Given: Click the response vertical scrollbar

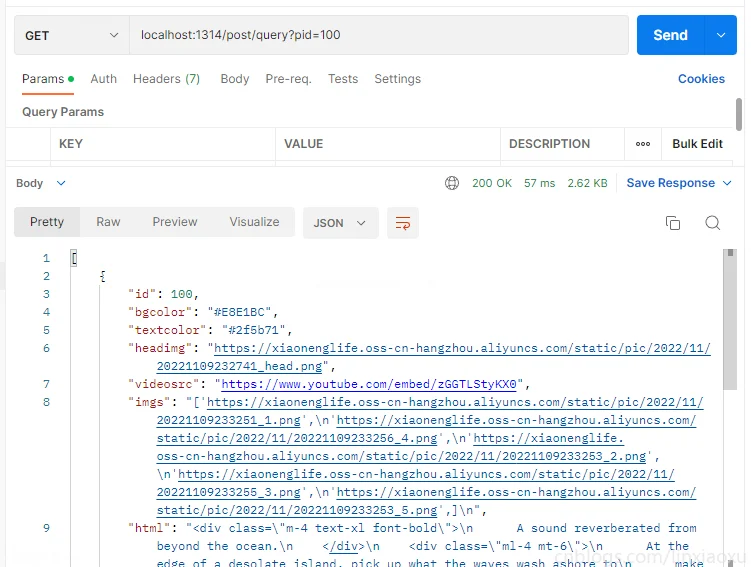Looking at the screenshot, I should tap(730, 319).
